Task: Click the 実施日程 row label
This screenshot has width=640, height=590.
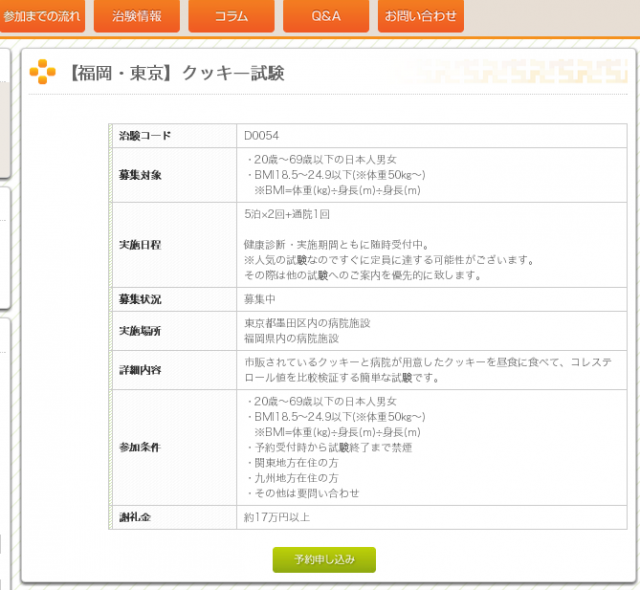Action: pos(140,244)
